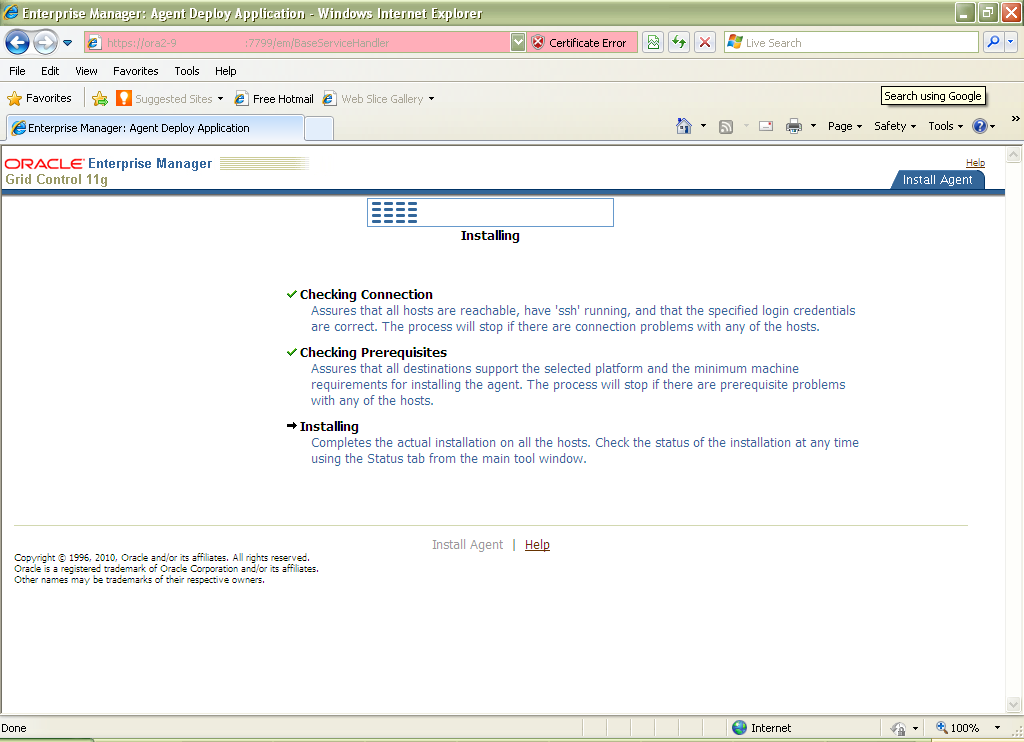The height and width of the screenshot is (742, 1024).
Task: Click the Stop loading red X icon
Action: 705,43
